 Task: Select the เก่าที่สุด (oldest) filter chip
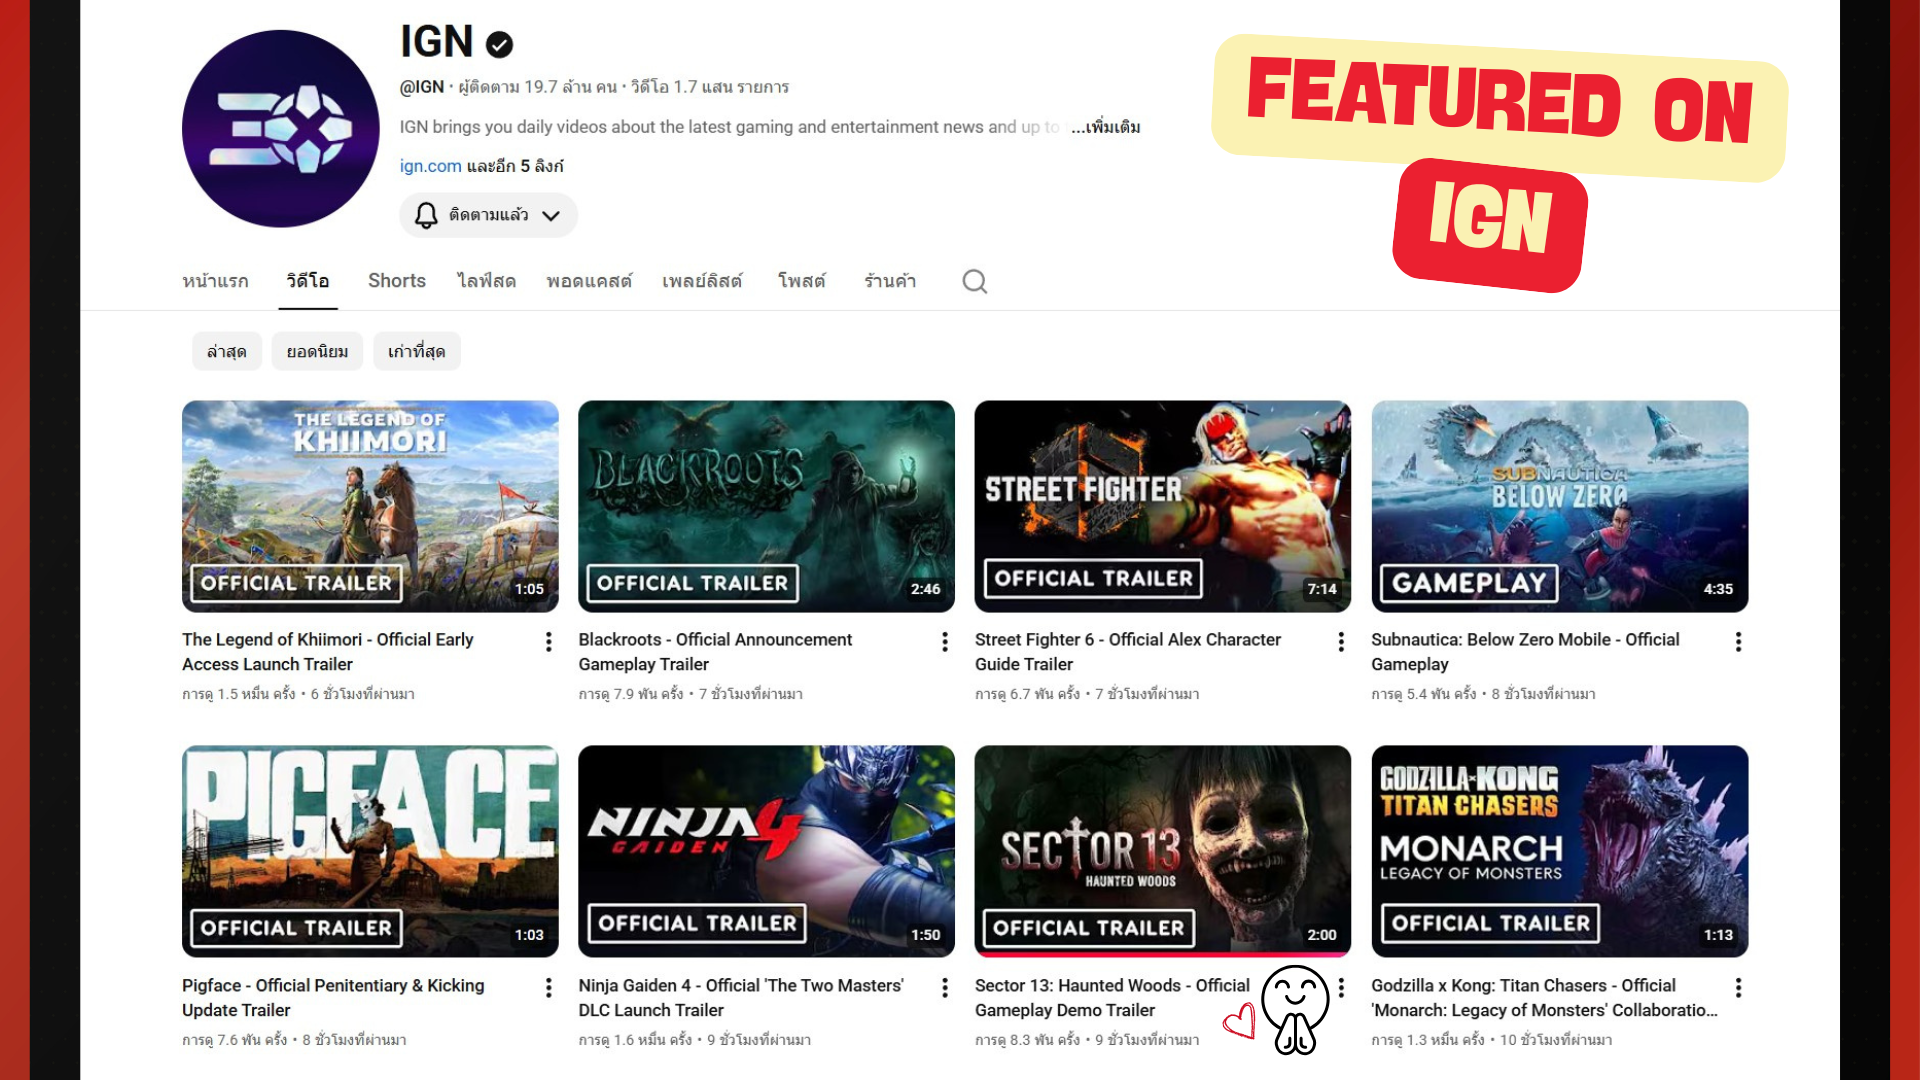416,352
